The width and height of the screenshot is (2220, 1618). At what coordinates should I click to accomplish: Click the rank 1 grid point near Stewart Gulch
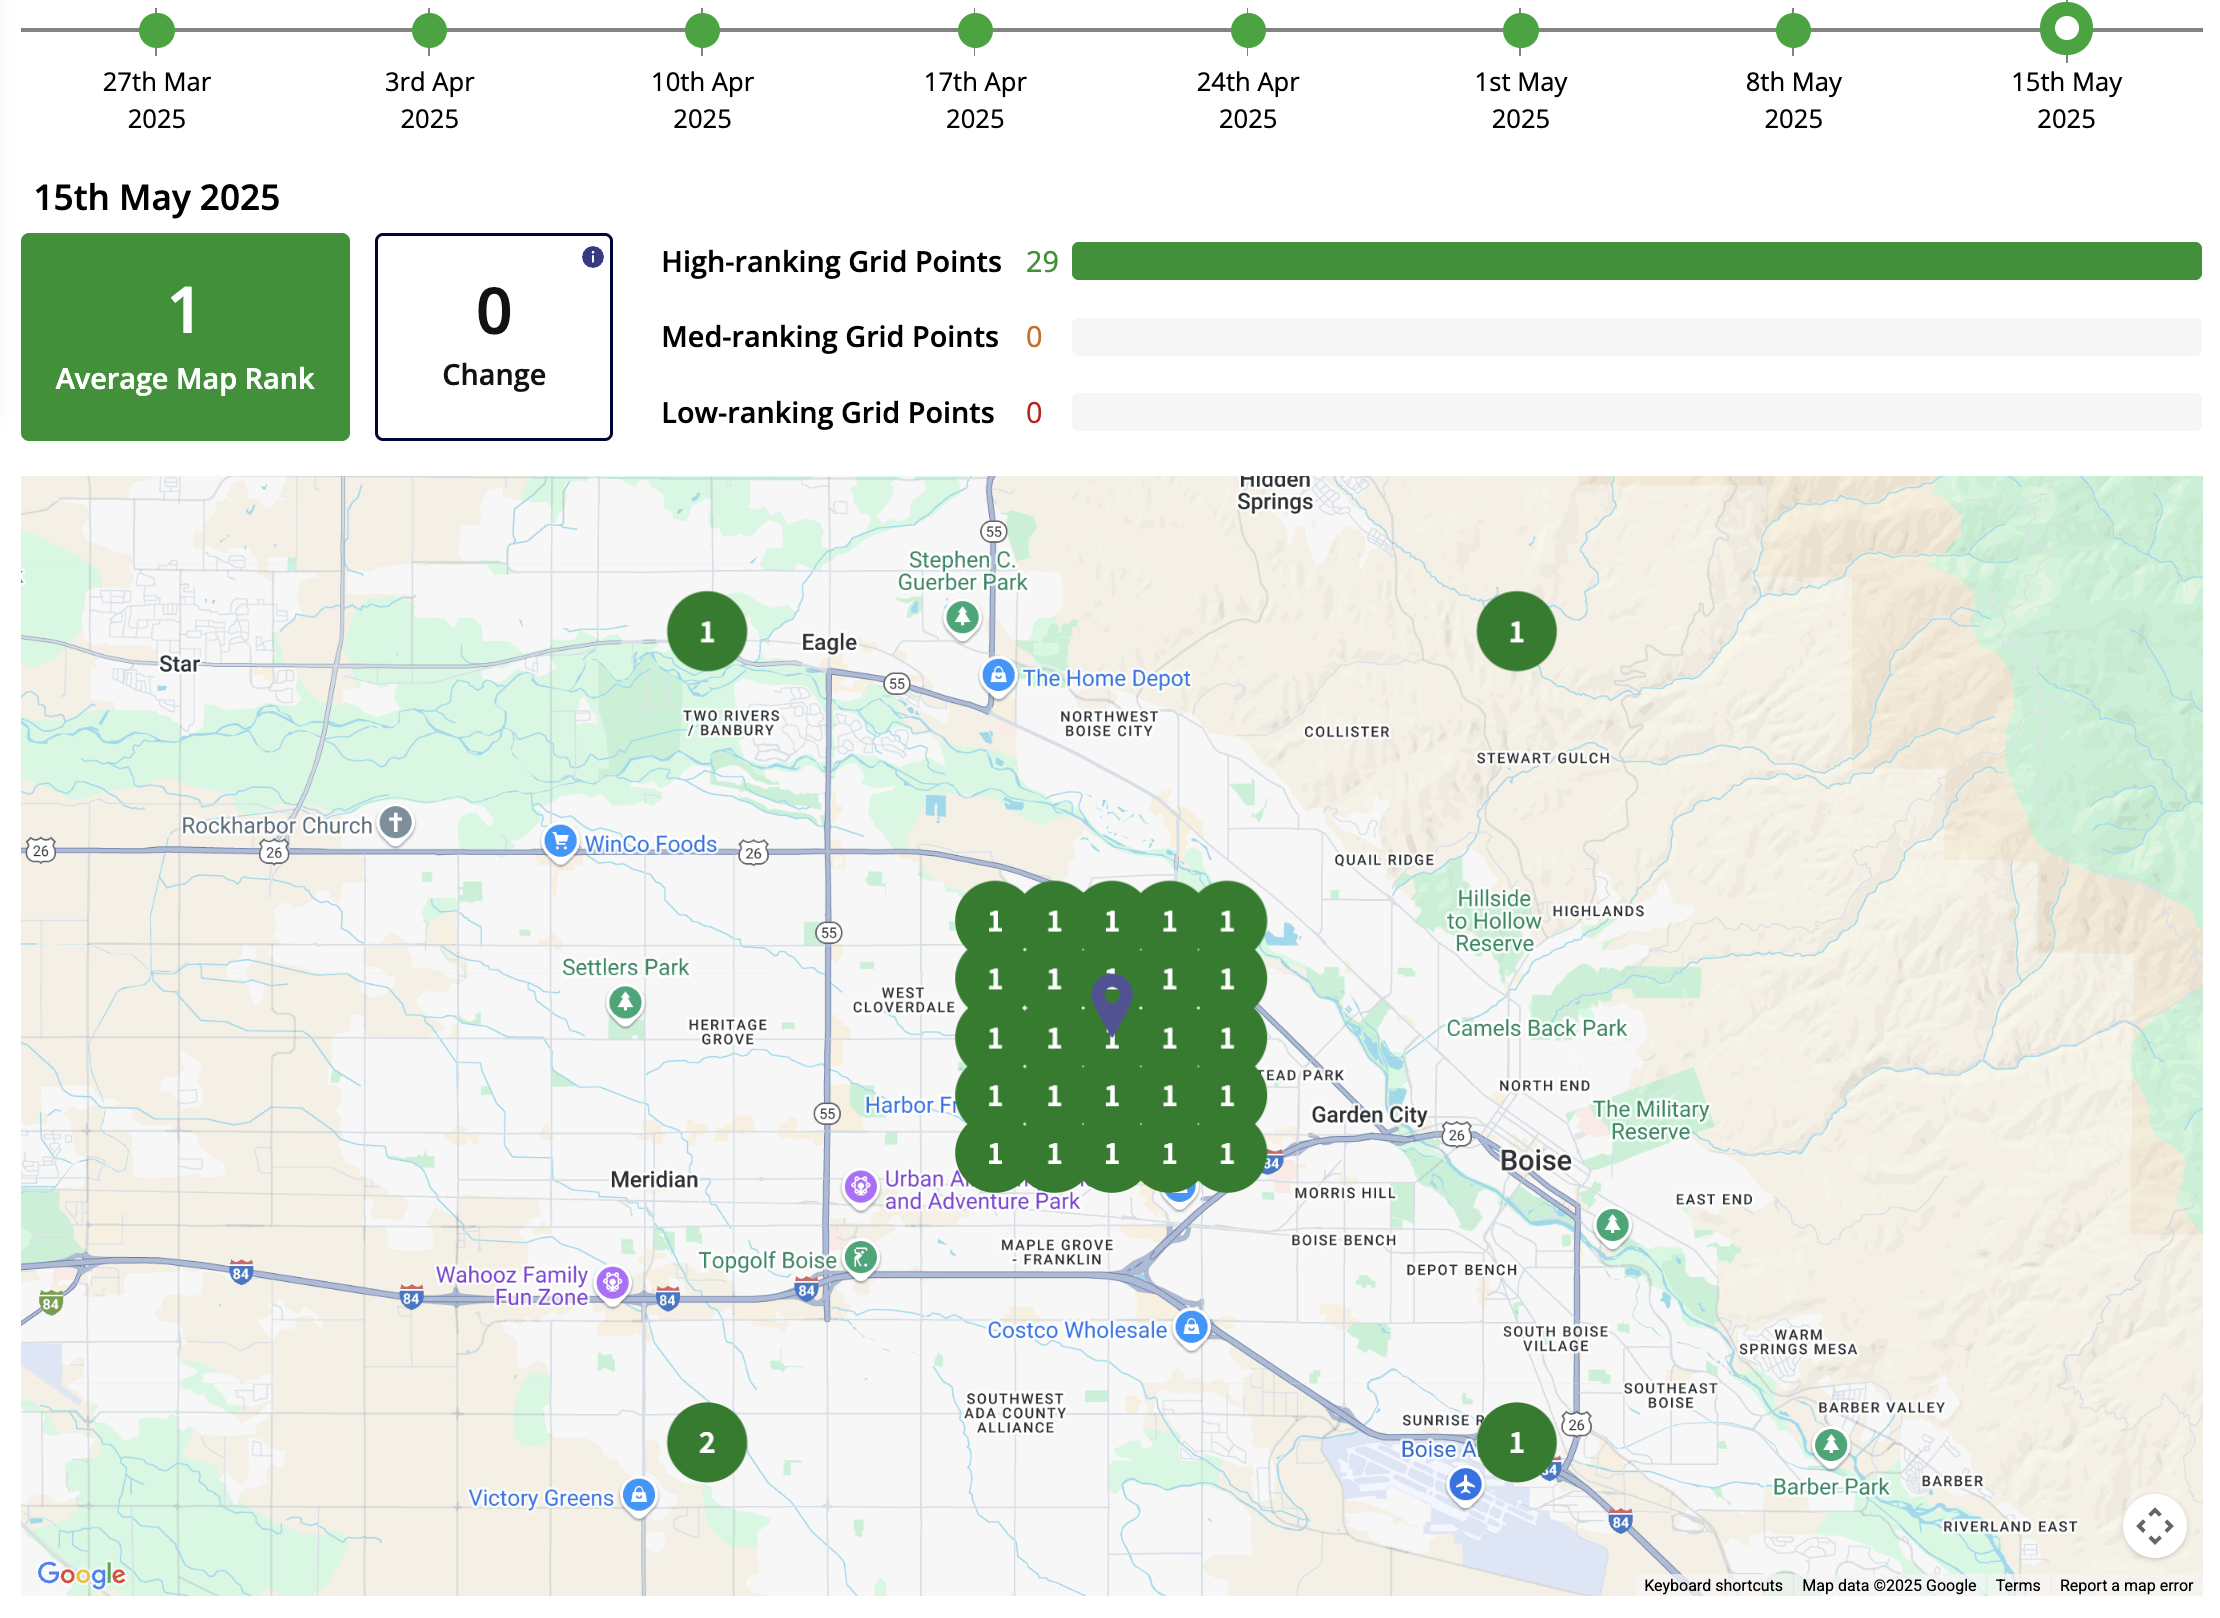(1516, 631)
